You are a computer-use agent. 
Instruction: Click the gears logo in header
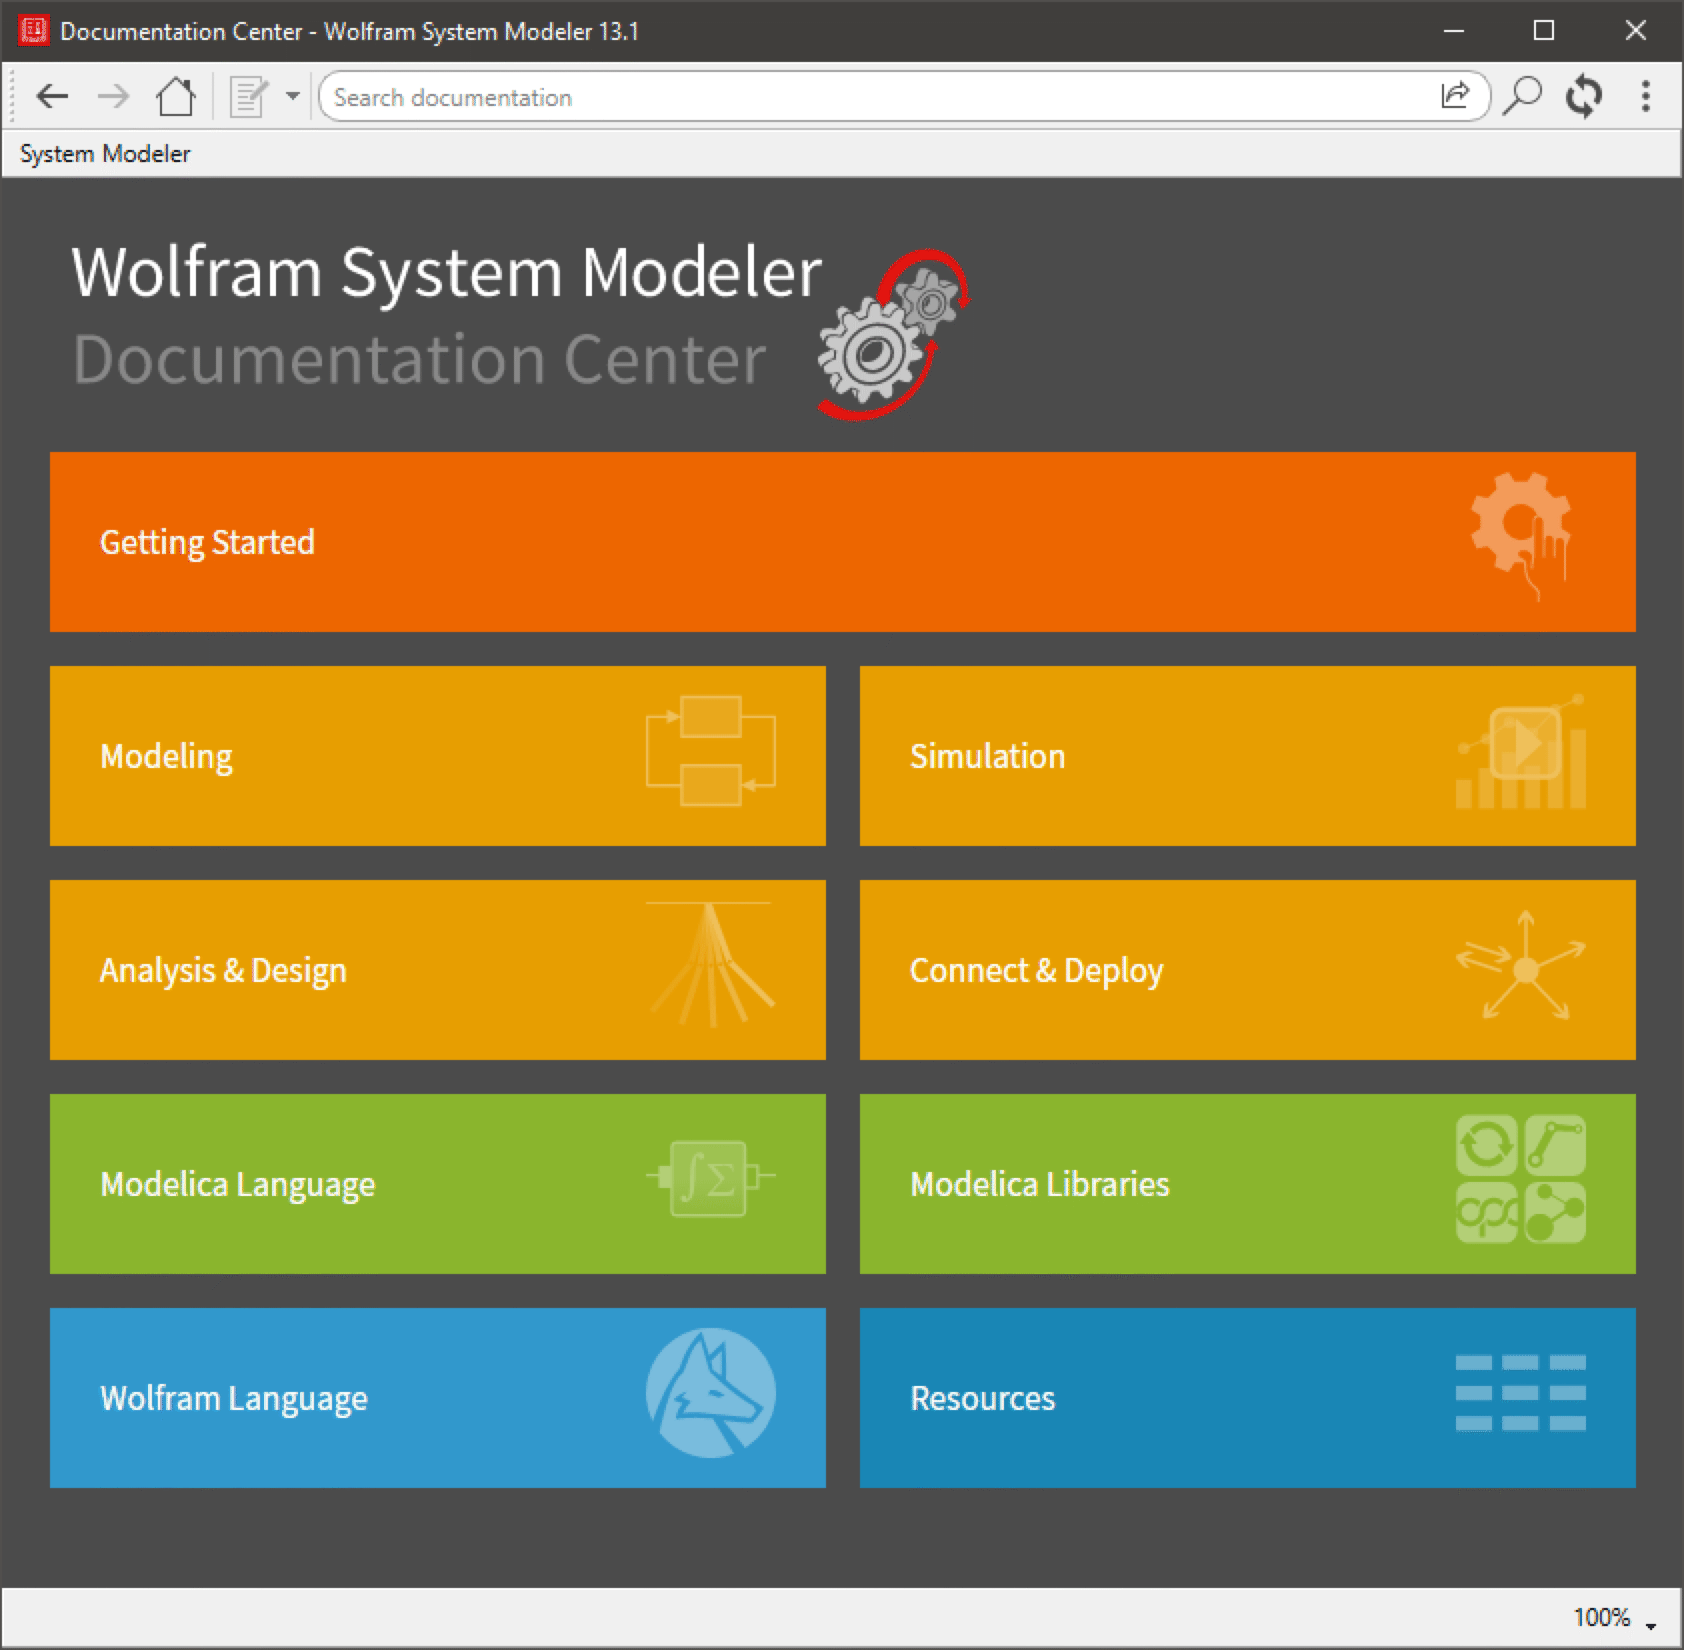[893, 334]
